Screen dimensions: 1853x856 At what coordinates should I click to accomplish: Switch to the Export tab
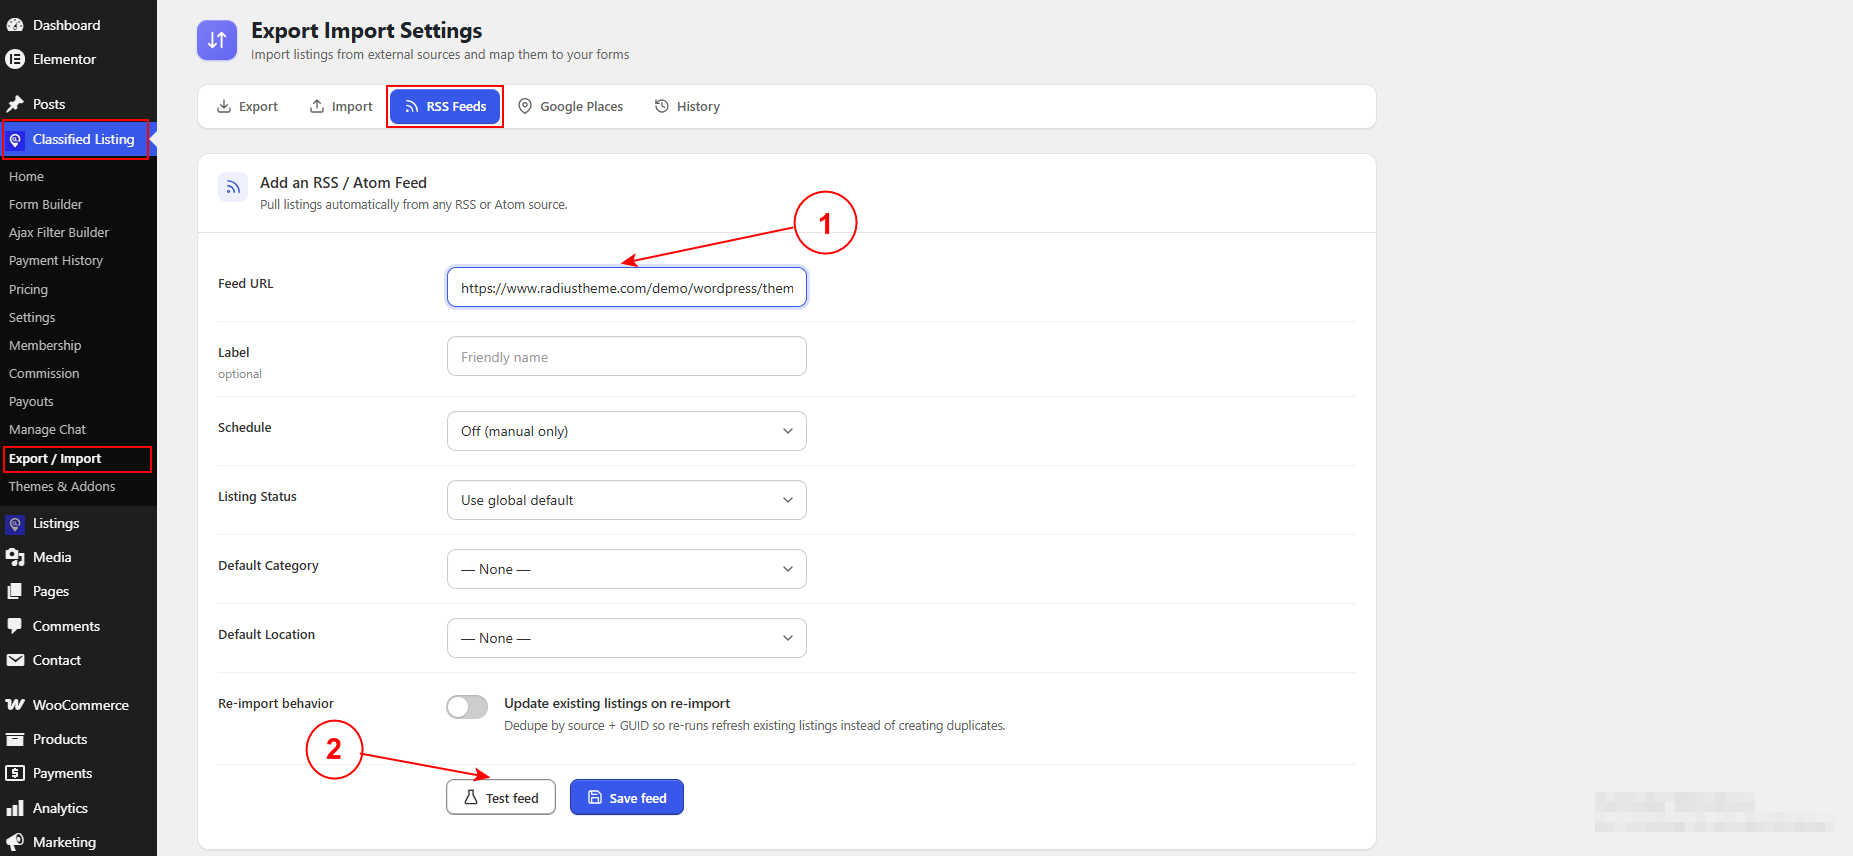[247, 106]
